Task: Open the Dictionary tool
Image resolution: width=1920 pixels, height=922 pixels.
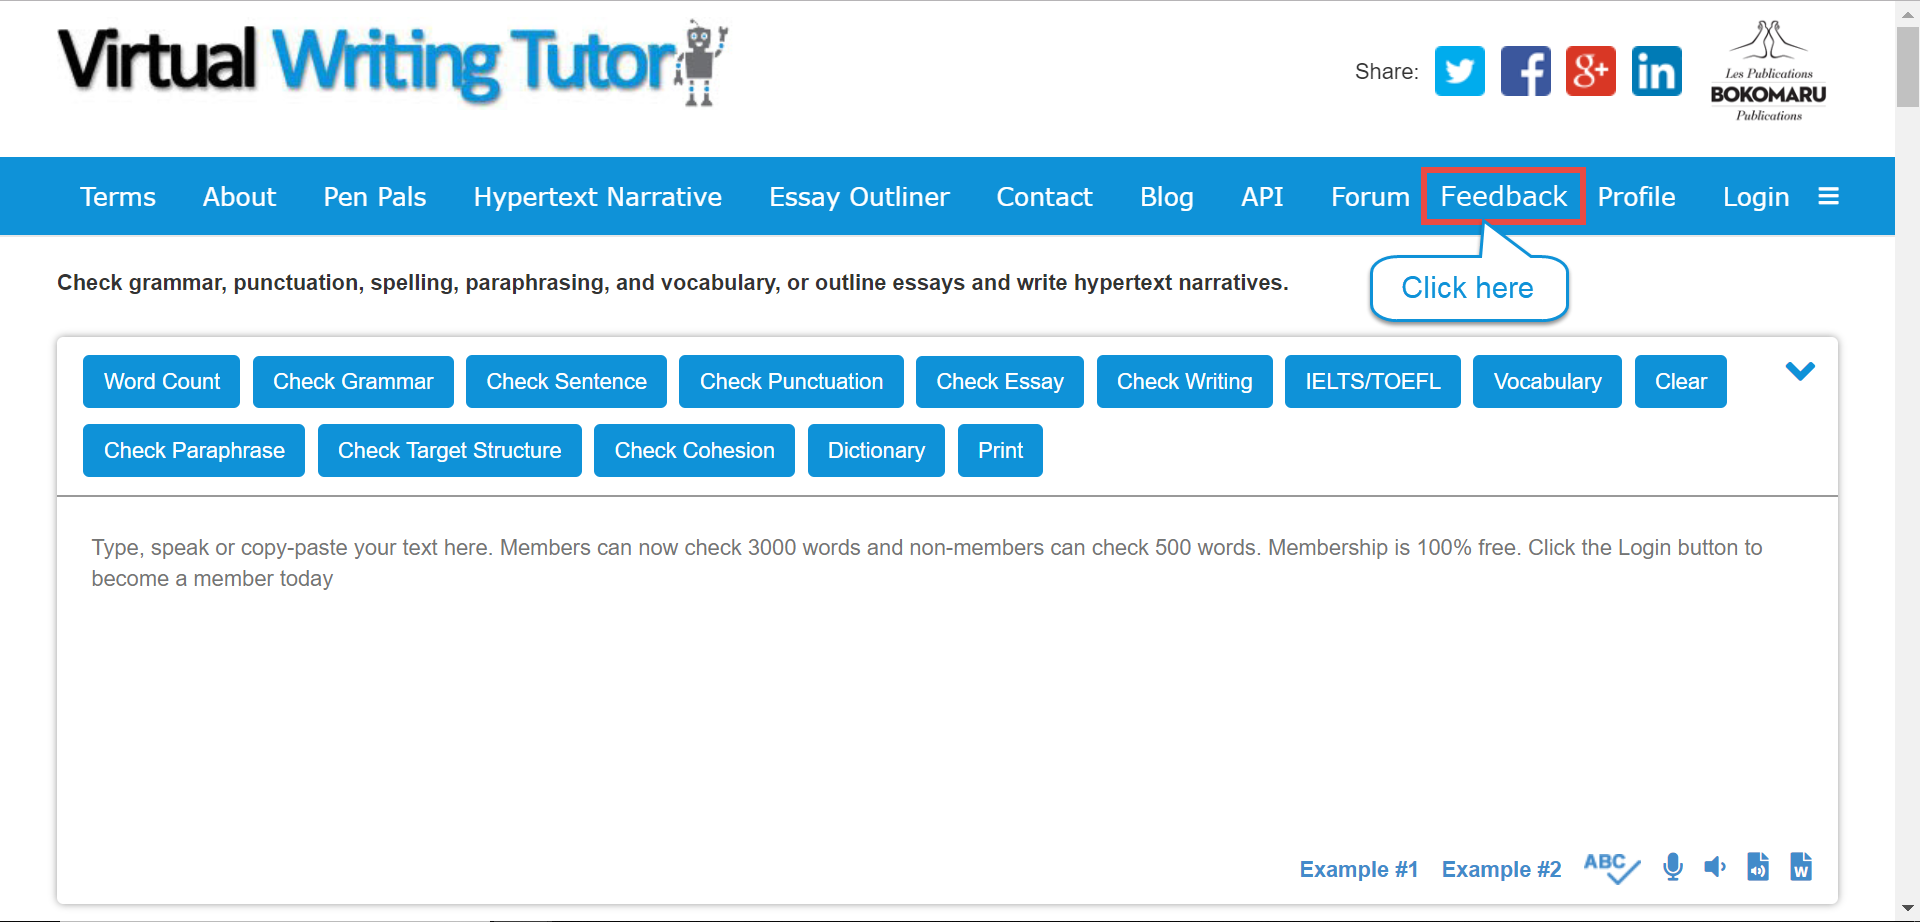Action: [876, 450]
